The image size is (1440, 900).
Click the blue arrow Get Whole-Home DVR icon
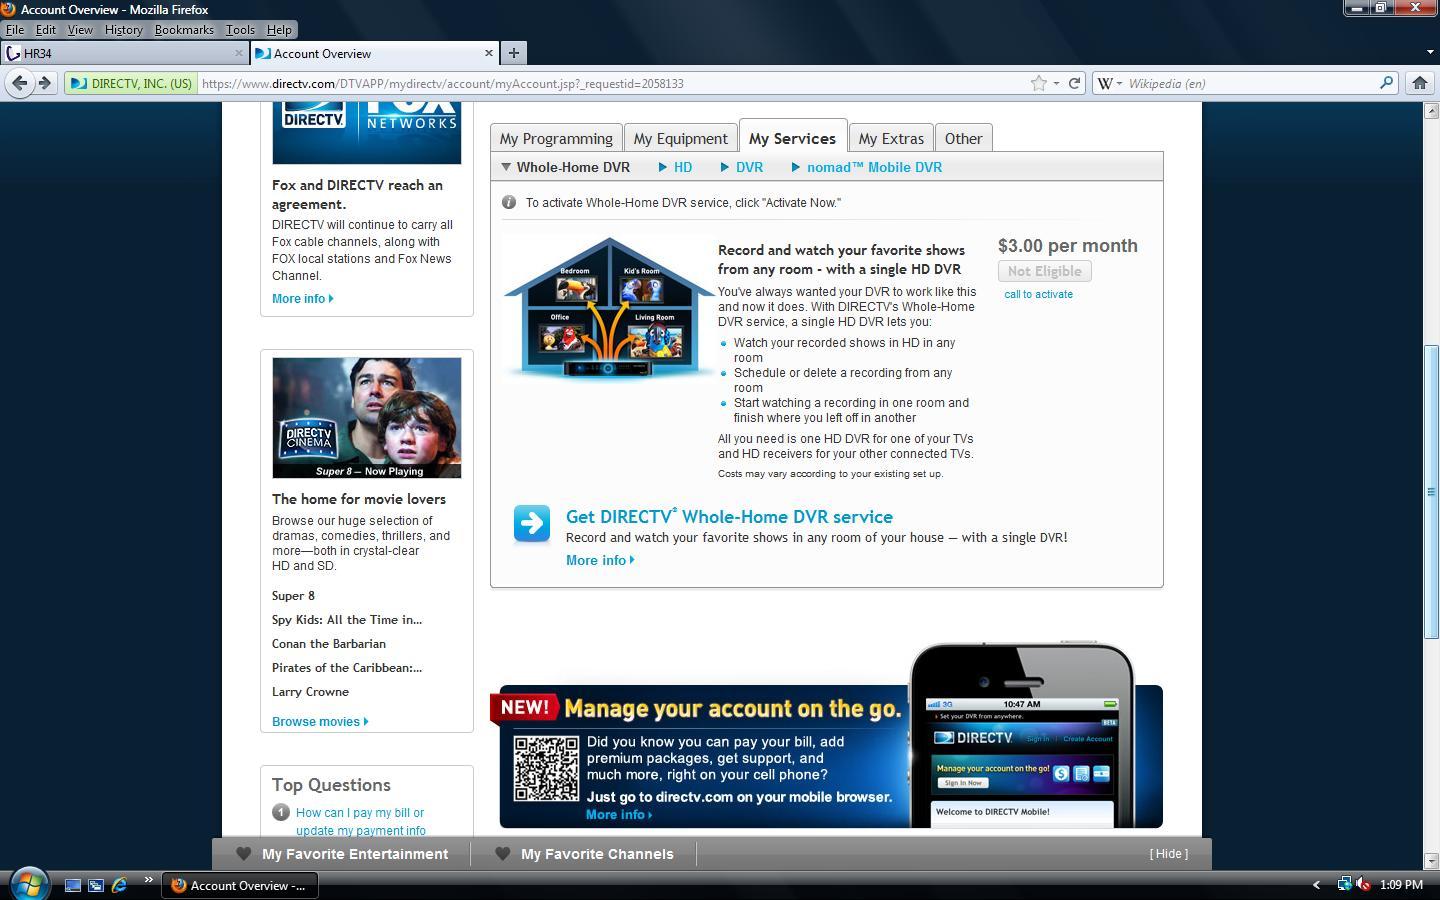pos(531,523)
